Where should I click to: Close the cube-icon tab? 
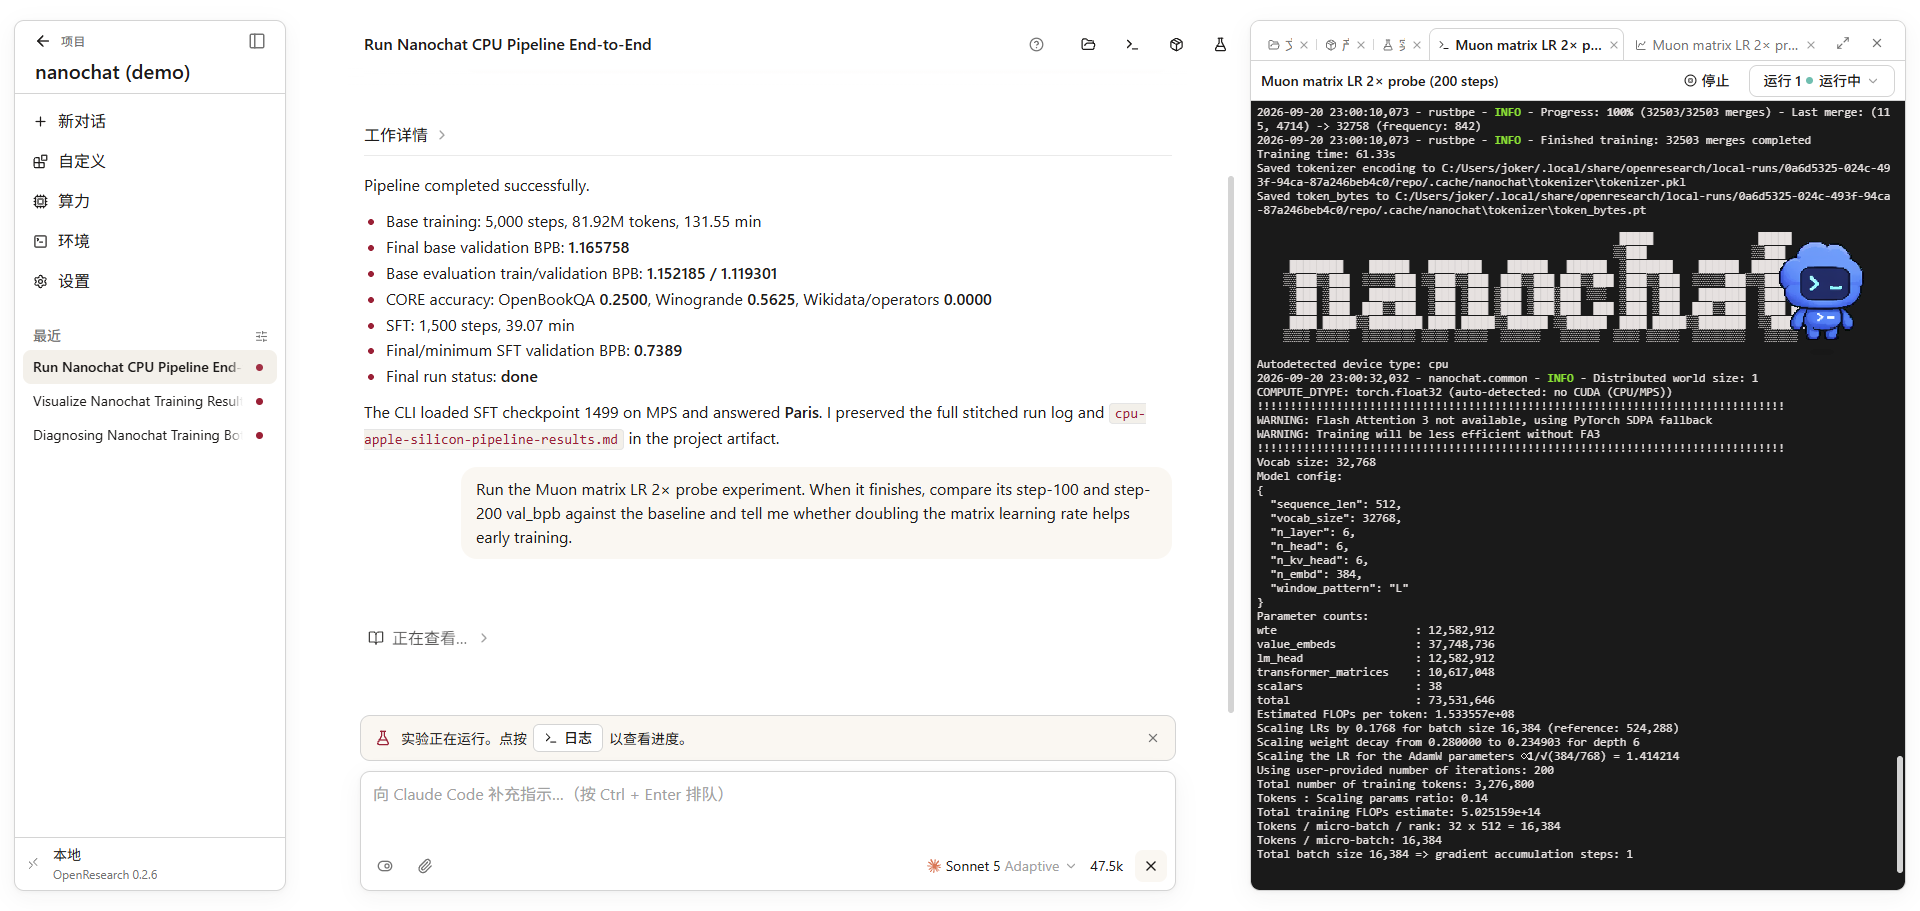1361,45
